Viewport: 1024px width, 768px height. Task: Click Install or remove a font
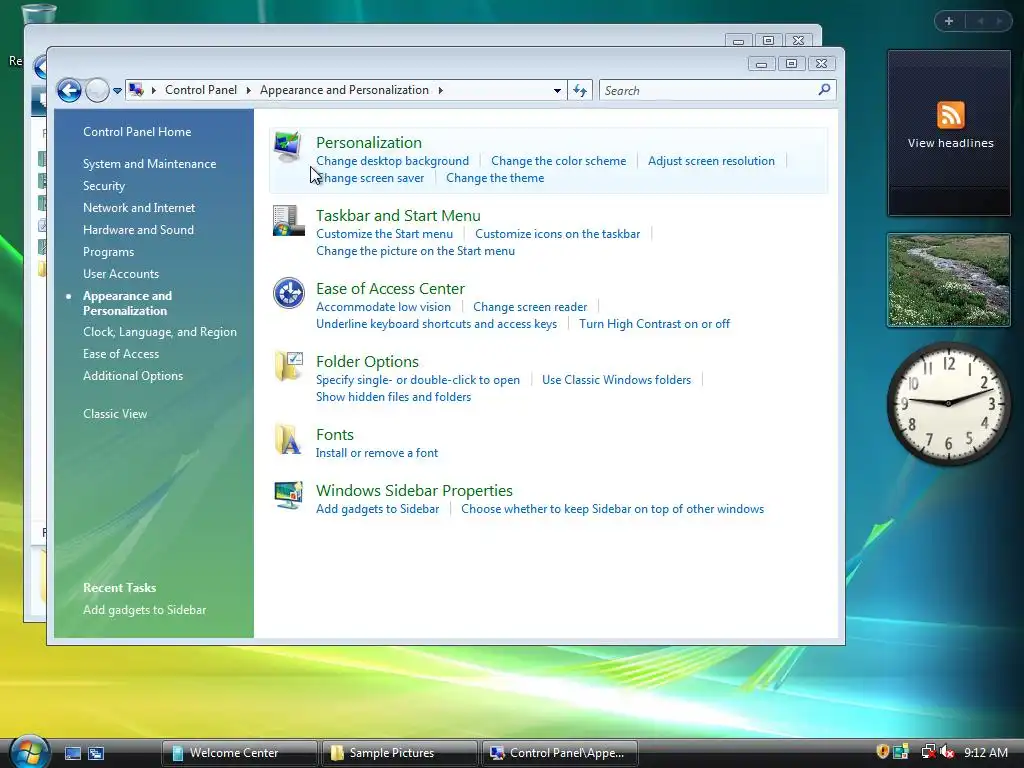click(377, 453)
